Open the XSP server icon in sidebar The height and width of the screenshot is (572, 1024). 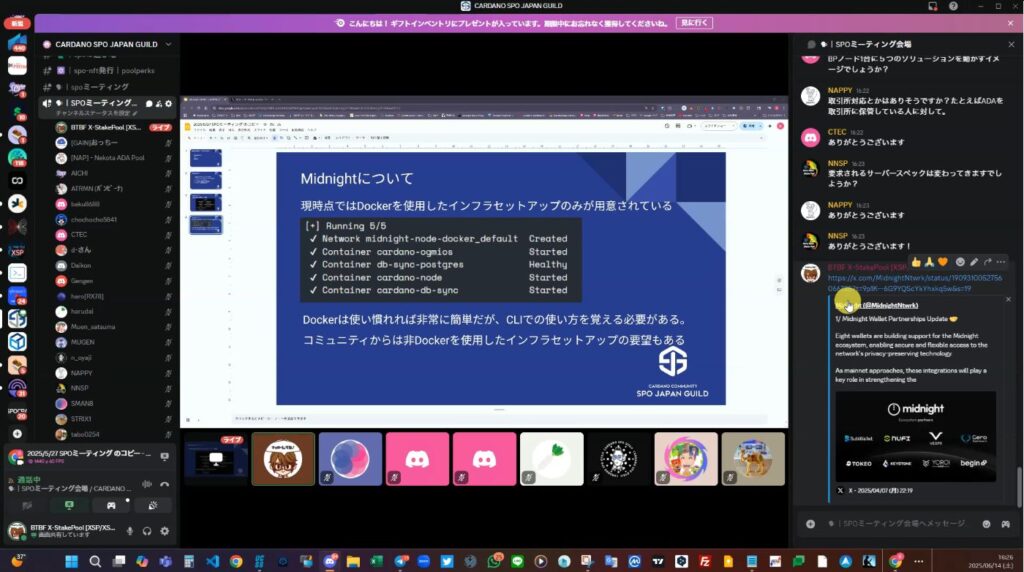[17, 251]
